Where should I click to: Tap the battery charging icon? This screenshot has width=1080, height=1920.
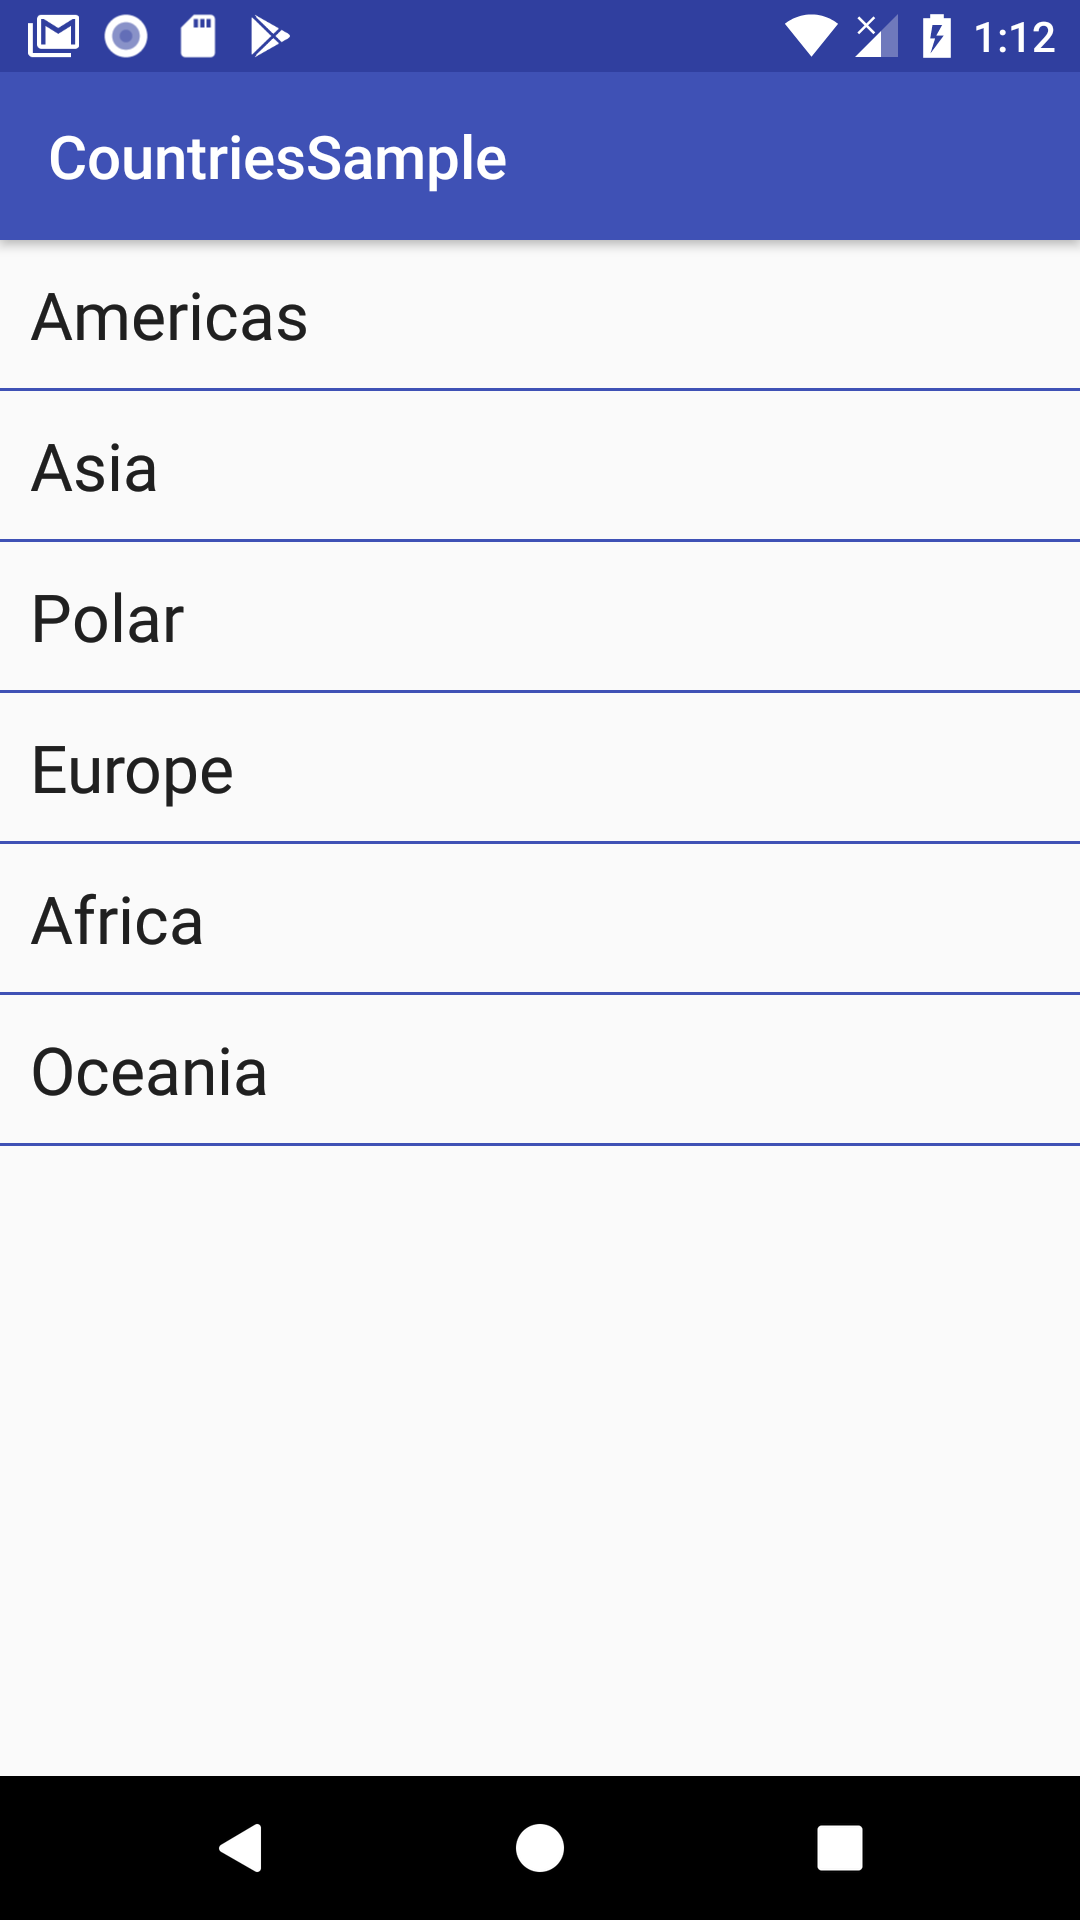[936, 37]
